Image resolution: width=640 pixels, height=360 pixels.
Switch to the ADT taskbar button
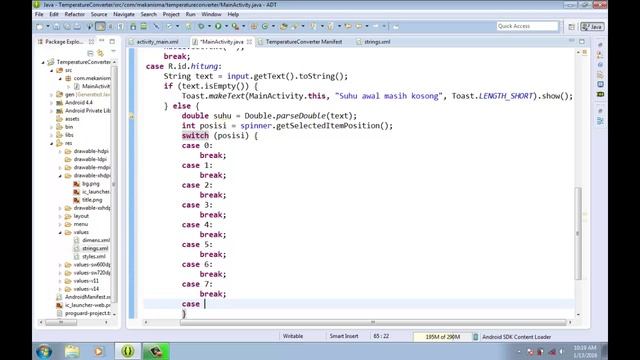[128, 351]
